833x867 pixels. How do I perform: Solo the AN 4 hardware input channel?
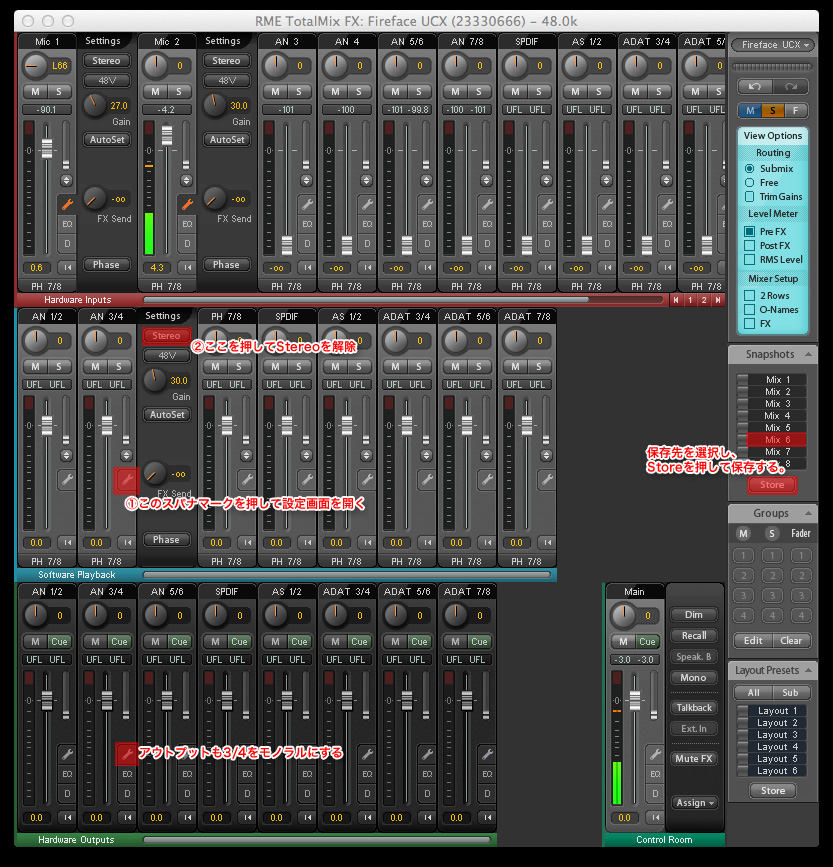coord(357,92)
